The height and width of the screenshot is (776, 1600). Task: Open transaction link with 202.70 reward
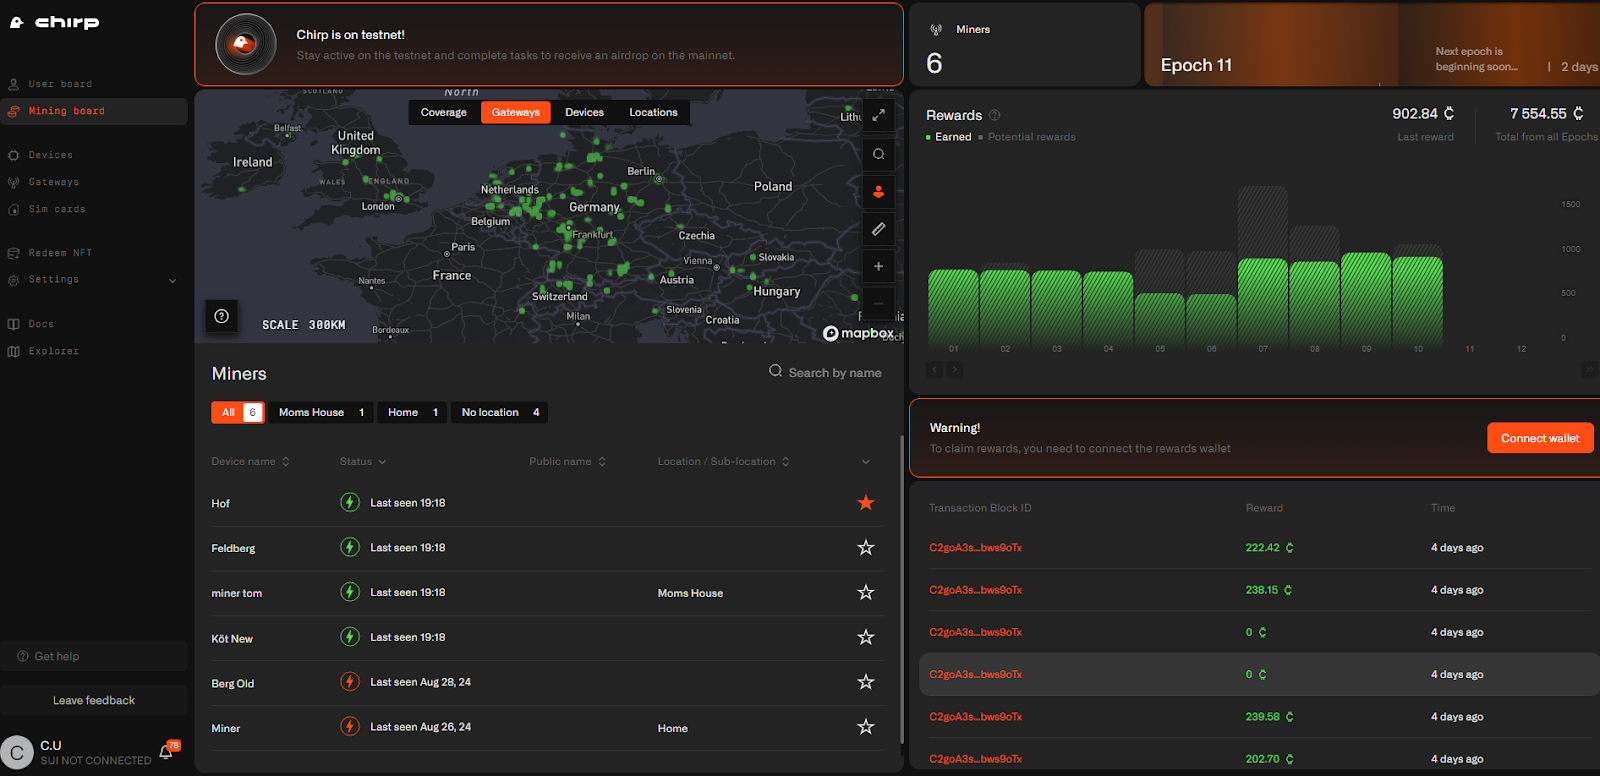click(x=975, y=759)
